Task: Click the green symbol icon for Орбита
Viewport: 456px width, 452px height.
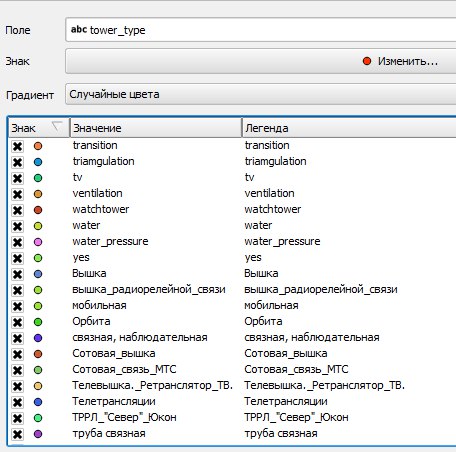Action: click(x=38, y=322)
